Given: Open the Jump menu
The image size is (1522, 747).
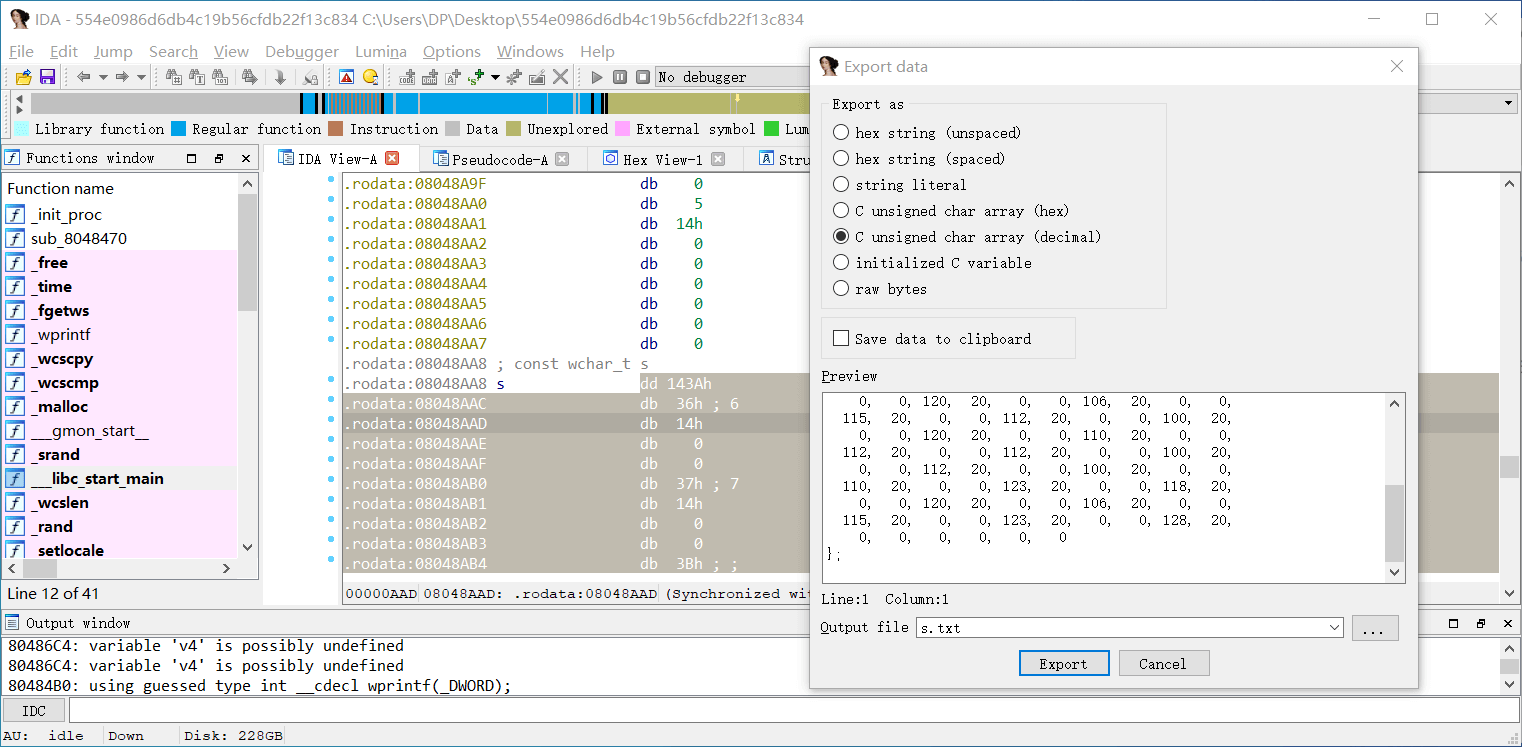Looking at the screenshot, I should click(x=113, y=51).
